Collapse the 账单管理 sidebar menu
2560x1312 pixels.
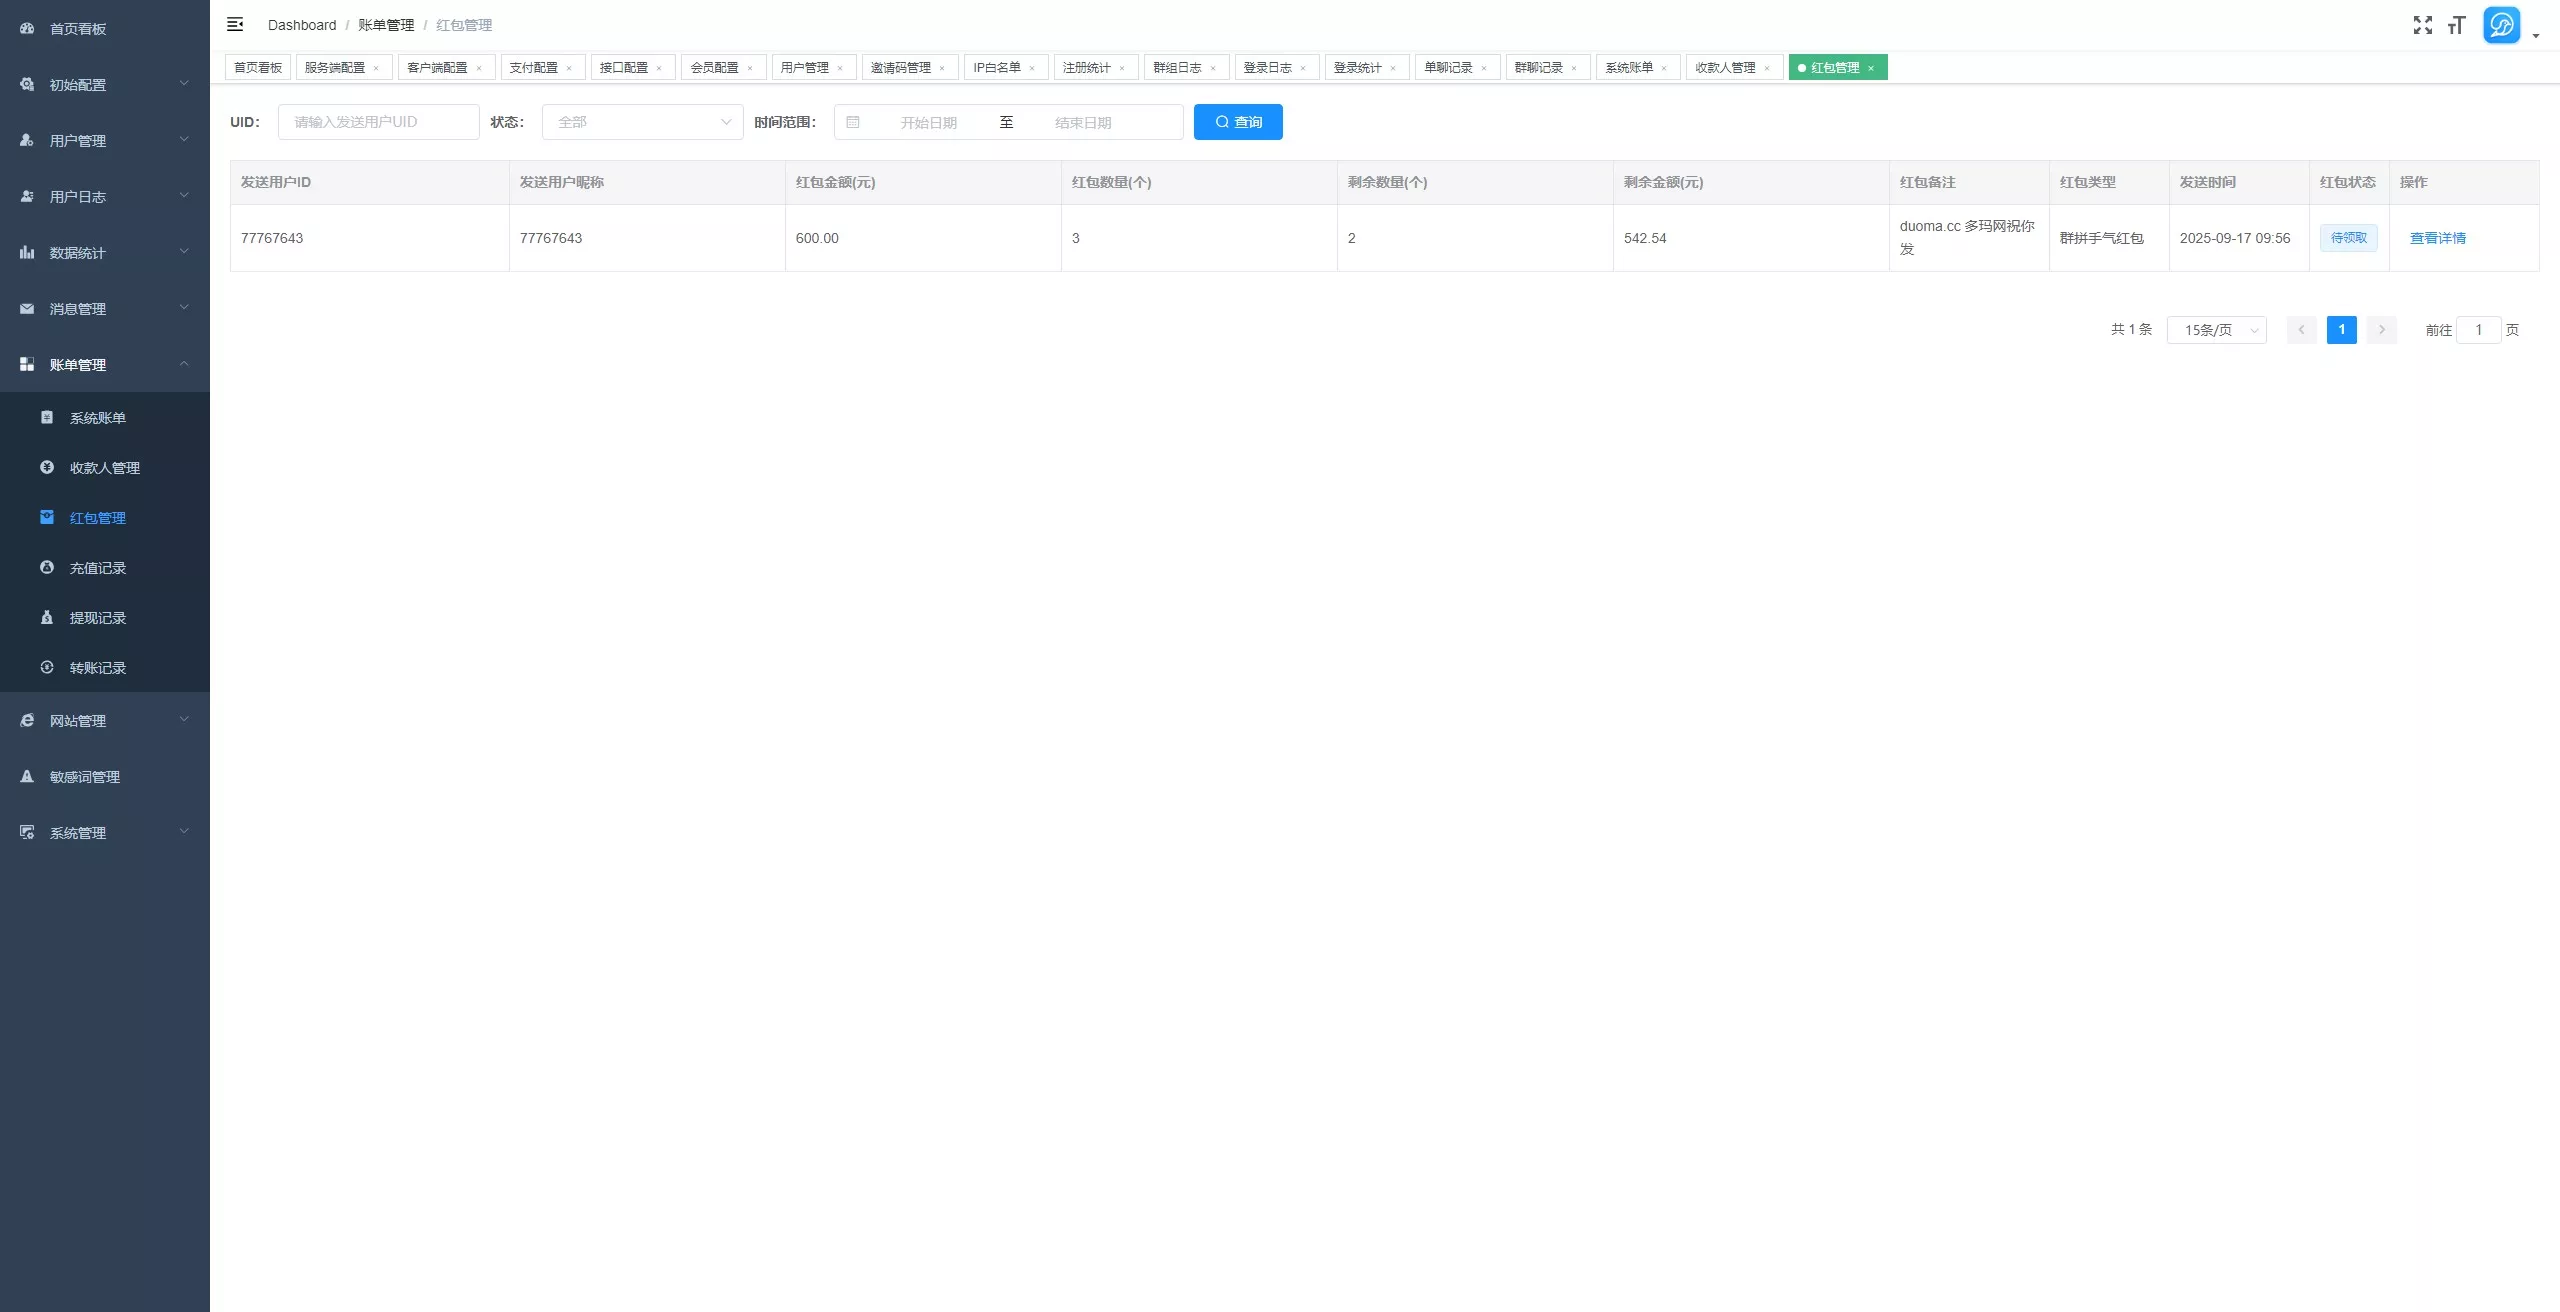pos(105,364)
